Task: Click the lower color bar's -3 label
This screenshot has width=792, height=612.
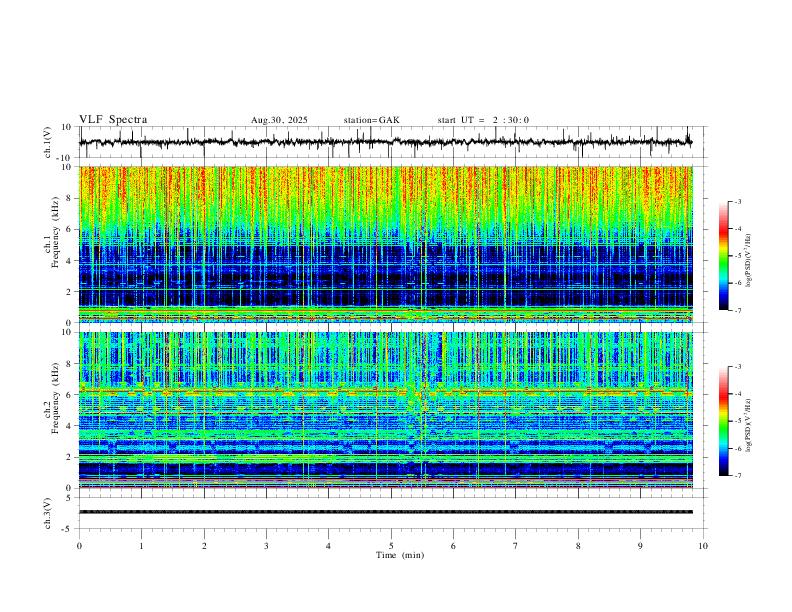Action: pos(738,367)
